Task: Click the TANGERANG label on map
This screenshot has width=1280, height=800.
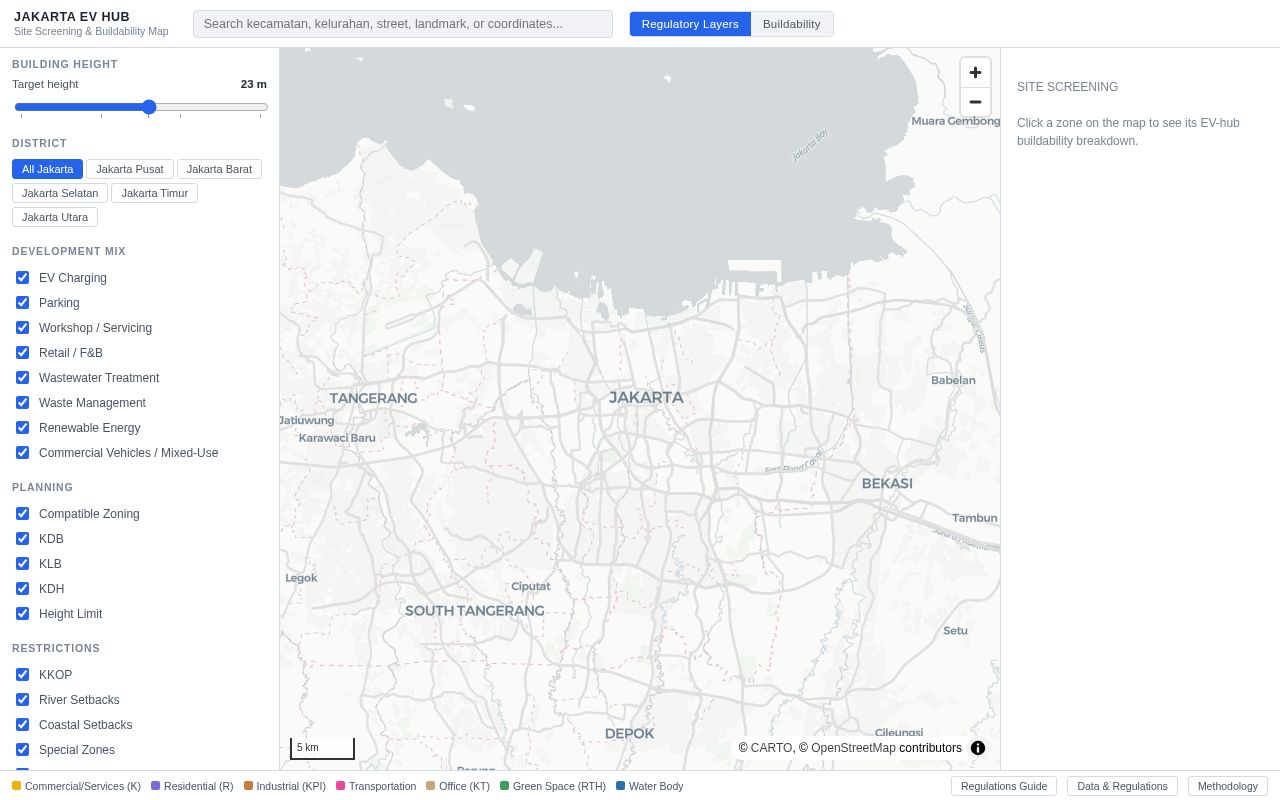Action: click(x=373, y=398)
